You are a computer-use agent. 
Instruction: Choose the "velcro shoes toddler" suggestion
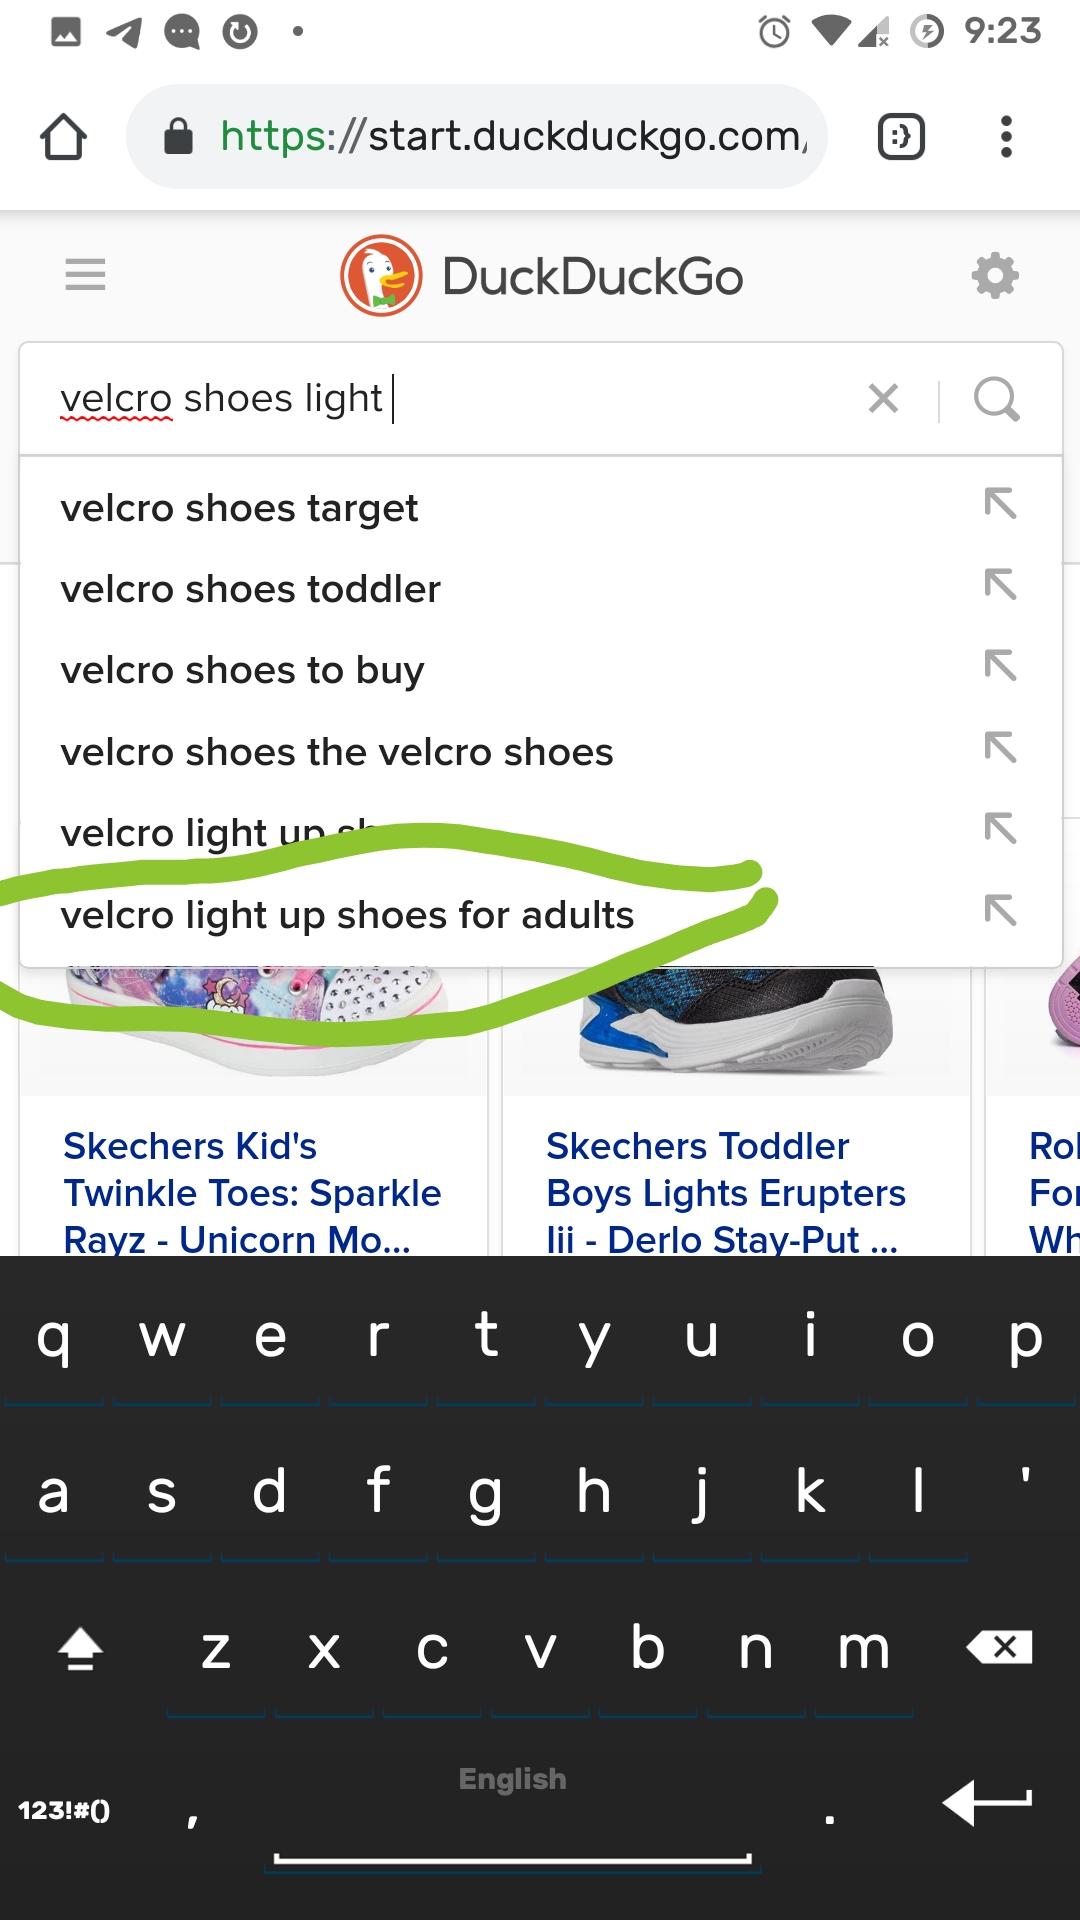(250, 589)
